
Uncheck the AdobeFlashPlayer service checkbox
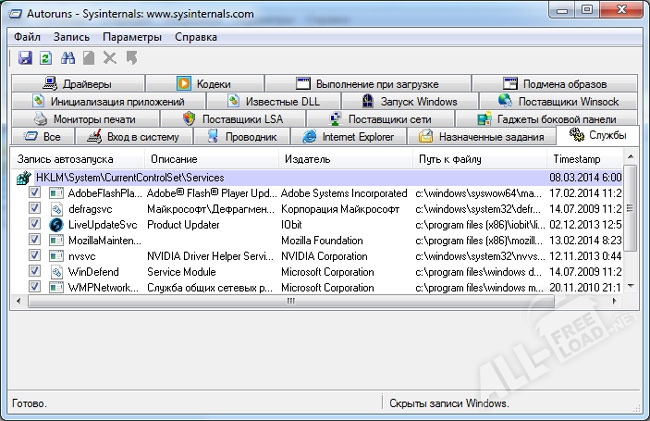coord(35,193)
